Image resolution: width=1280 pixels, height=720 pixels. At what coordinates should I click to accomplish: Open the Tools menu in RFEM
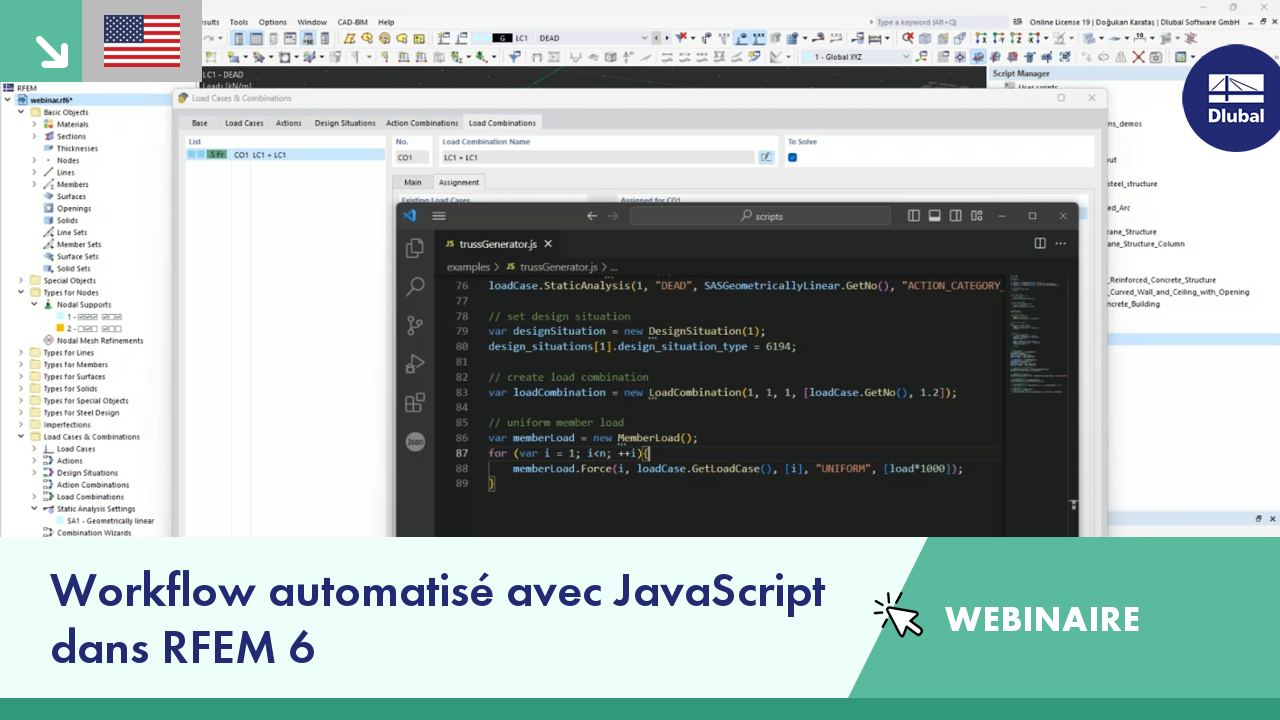click(238, 21)
